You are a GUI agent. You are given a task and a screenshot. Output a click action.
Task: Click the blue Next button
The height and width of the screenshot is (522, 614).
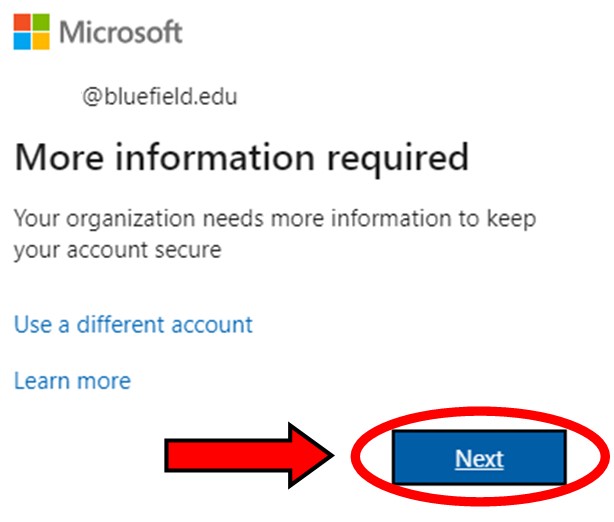tap(479, 457)
